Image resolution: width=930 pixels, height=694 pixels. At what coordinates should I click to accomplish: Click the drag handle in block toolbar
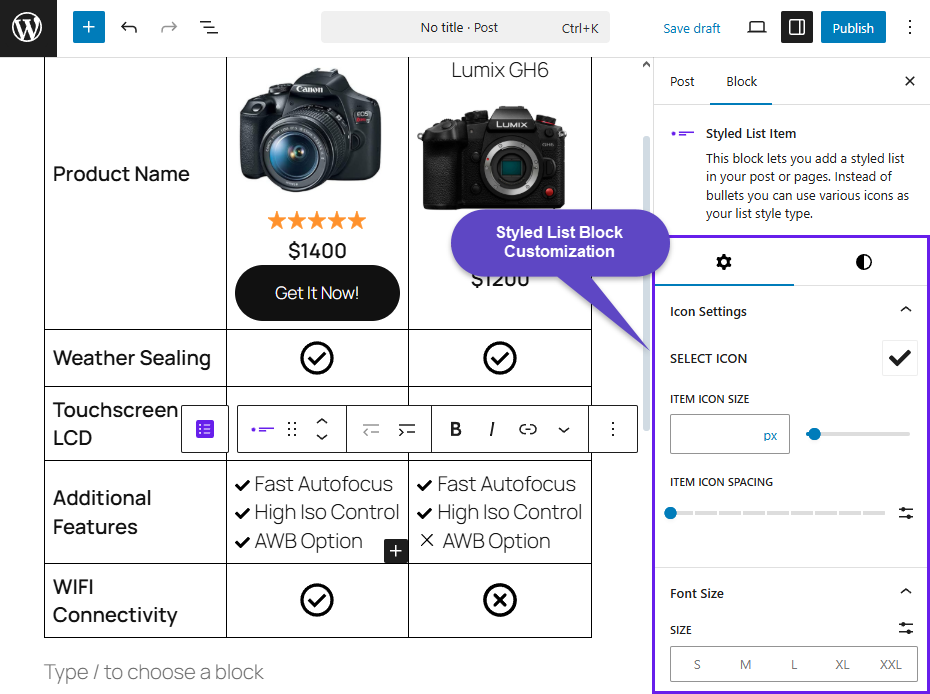click(291, 429)
